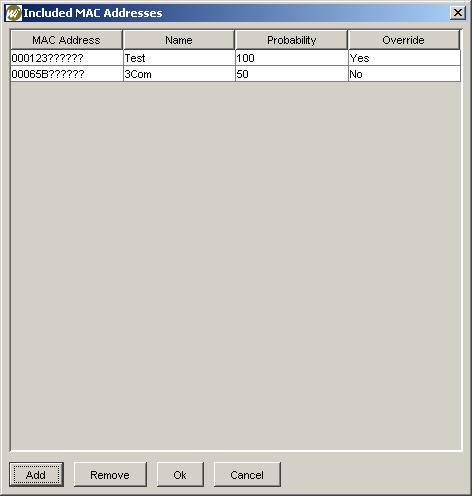472x496 pixels.
Task: Select MAC address 00065B?????? cell
Action: pyautogui.click(x=67, y=74)
